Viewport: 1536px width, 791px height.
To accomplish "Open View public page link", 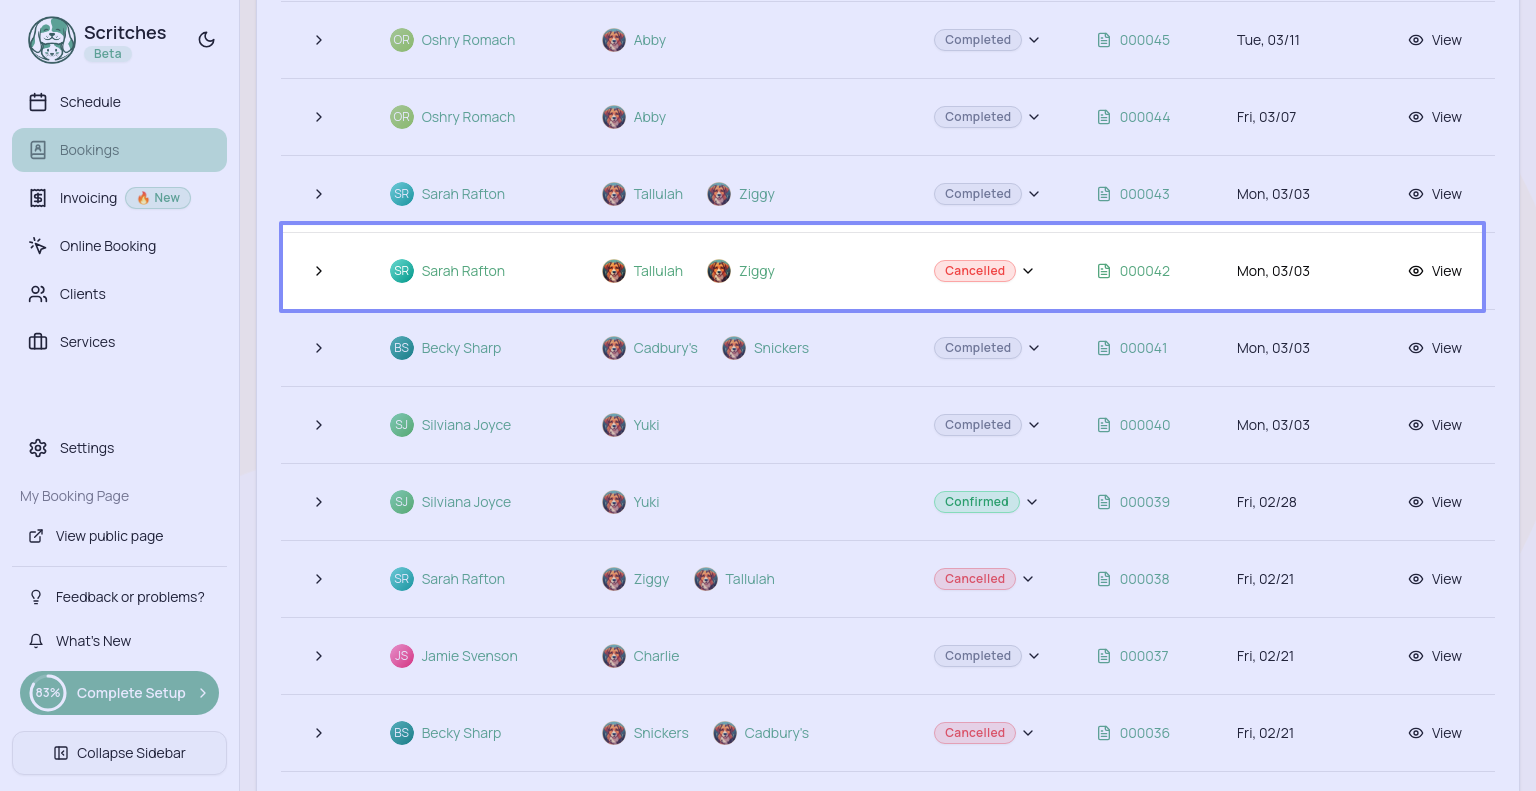I will pyautogui.click(x=109, y=536).
